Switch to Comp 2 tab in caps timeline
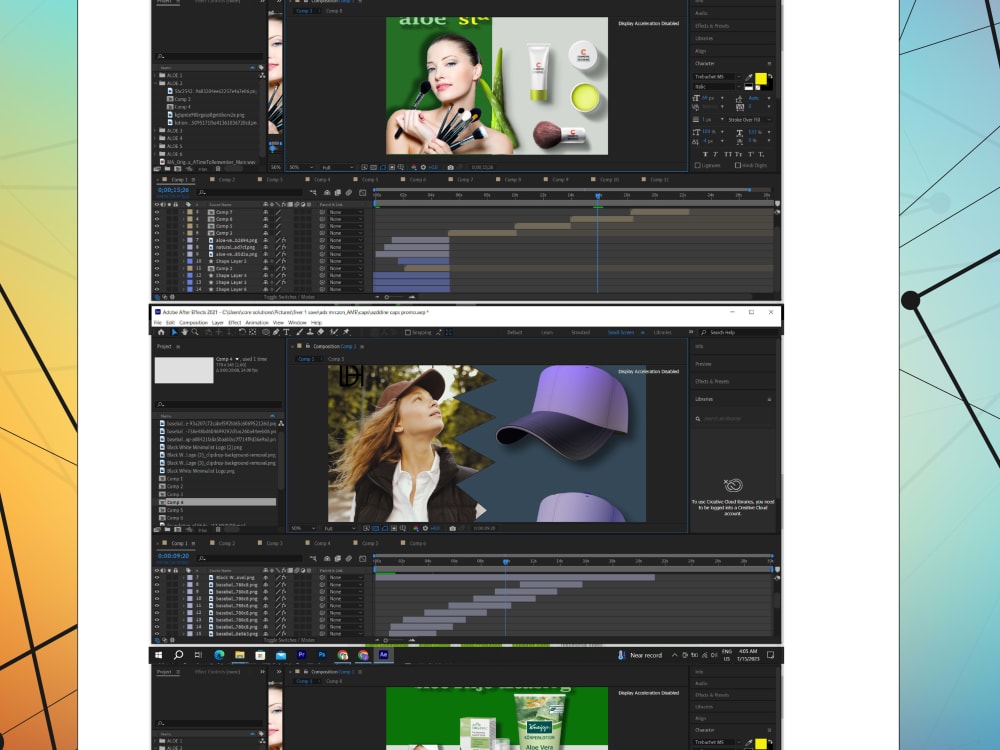1000x750 pixels. coord(227,543)
